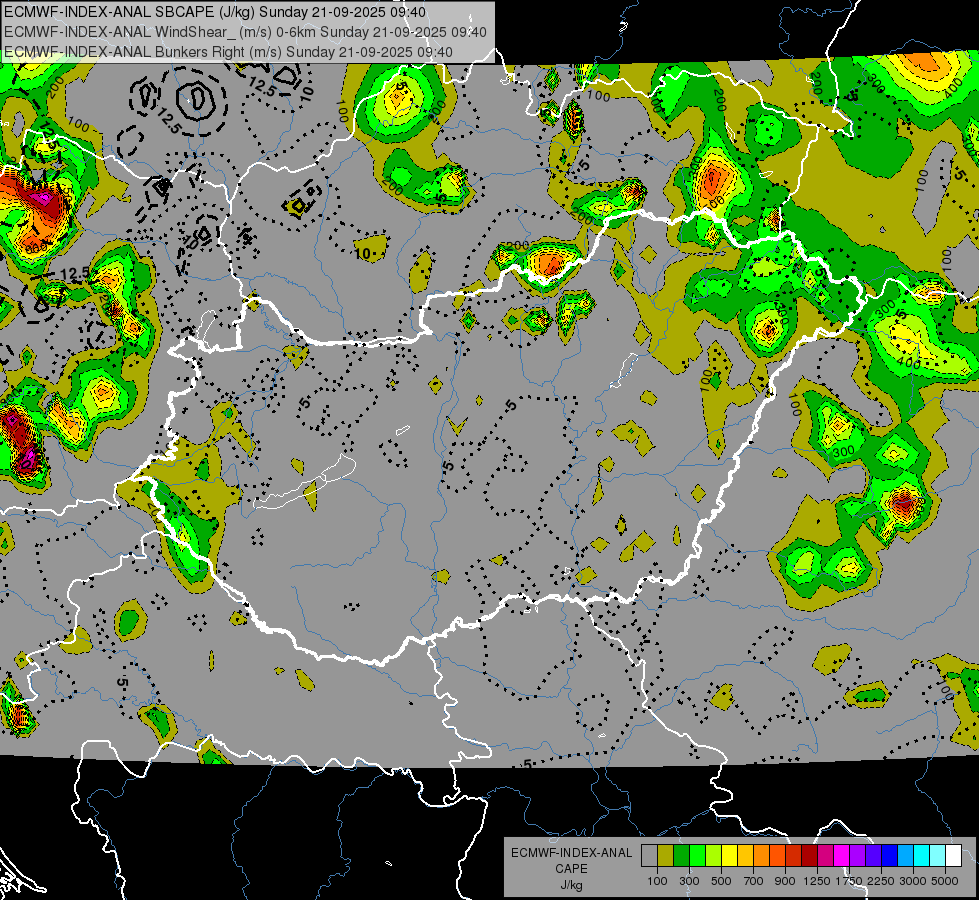This screenshot has height=900, width=979.
Task: Select the magenta legend swatch
Action: (x=842, y=856)
